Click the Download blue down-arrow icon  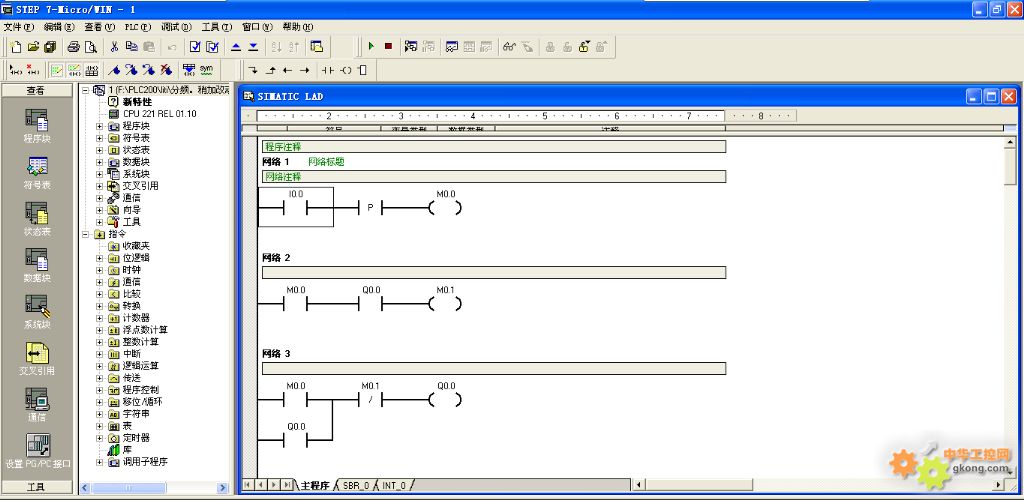click(x=253, y=47)
